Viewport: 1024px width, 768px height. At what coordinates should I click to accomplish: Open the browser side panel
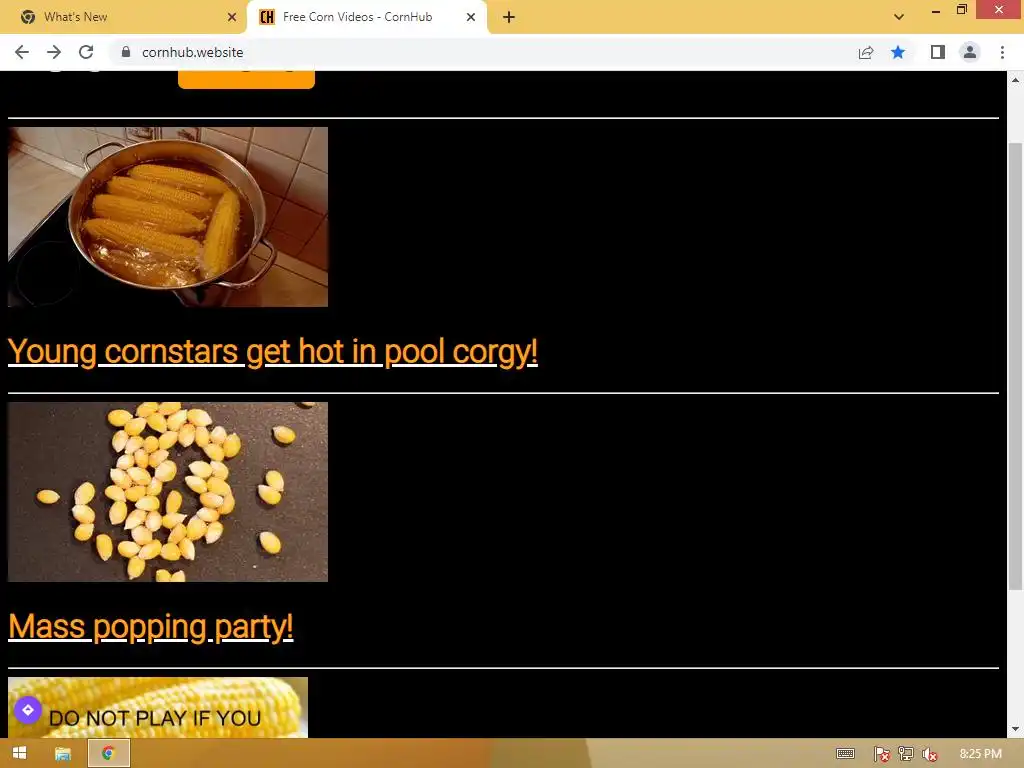point(938,52)
